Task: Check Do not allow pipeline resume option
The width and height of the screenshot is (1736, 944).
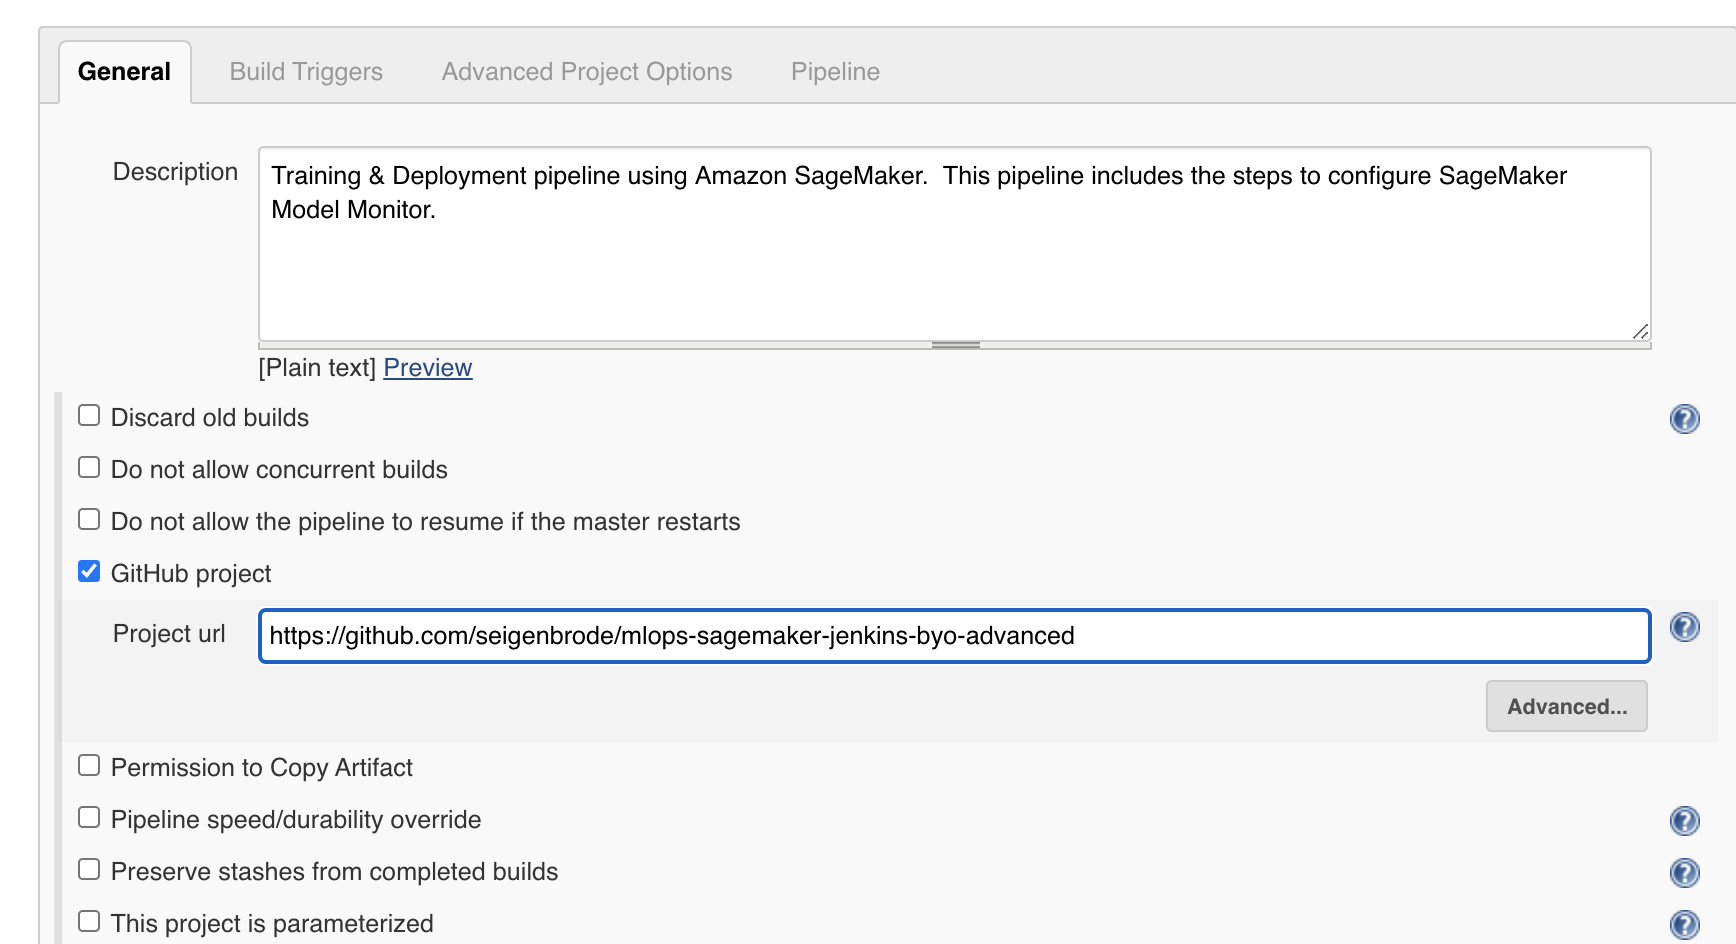Action: 89,520
